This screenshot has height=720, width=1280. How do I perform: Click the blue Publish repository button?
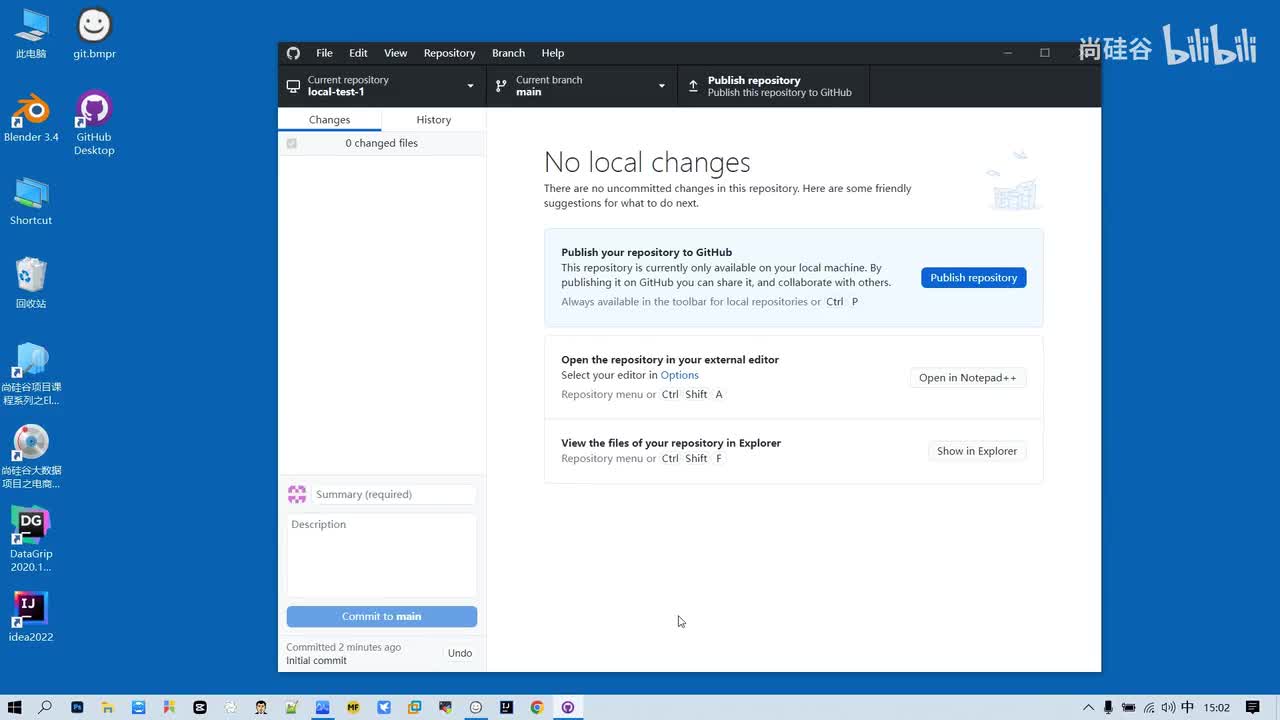(973, 278)
